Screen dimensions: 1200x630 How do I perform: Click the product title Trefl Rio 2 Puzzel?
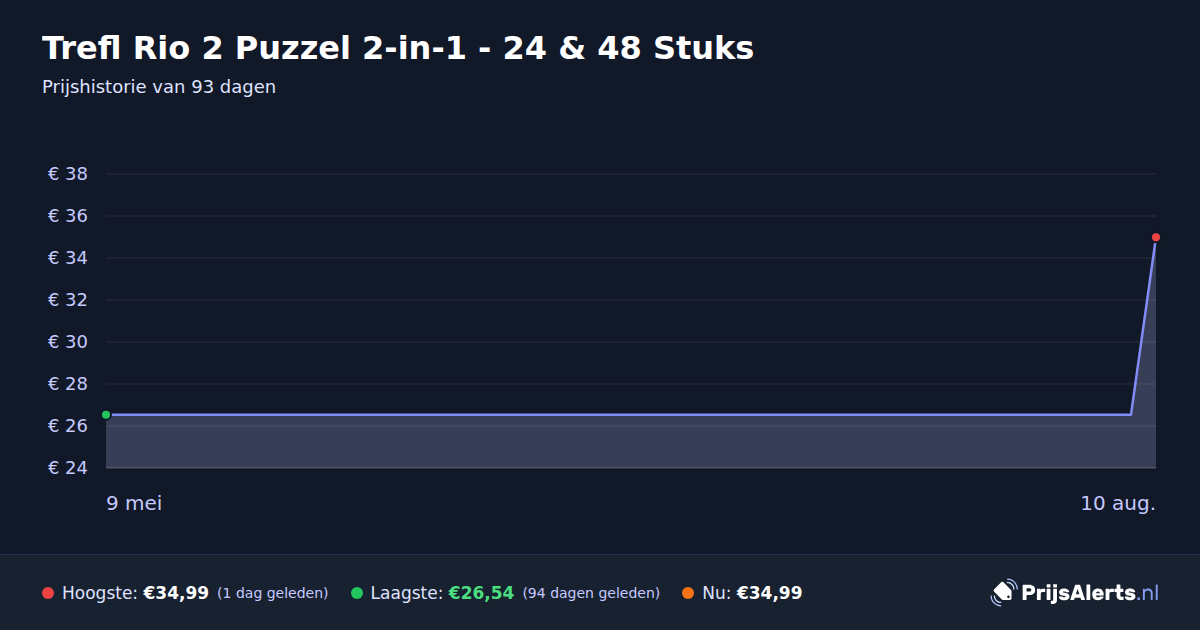(398, 48)
